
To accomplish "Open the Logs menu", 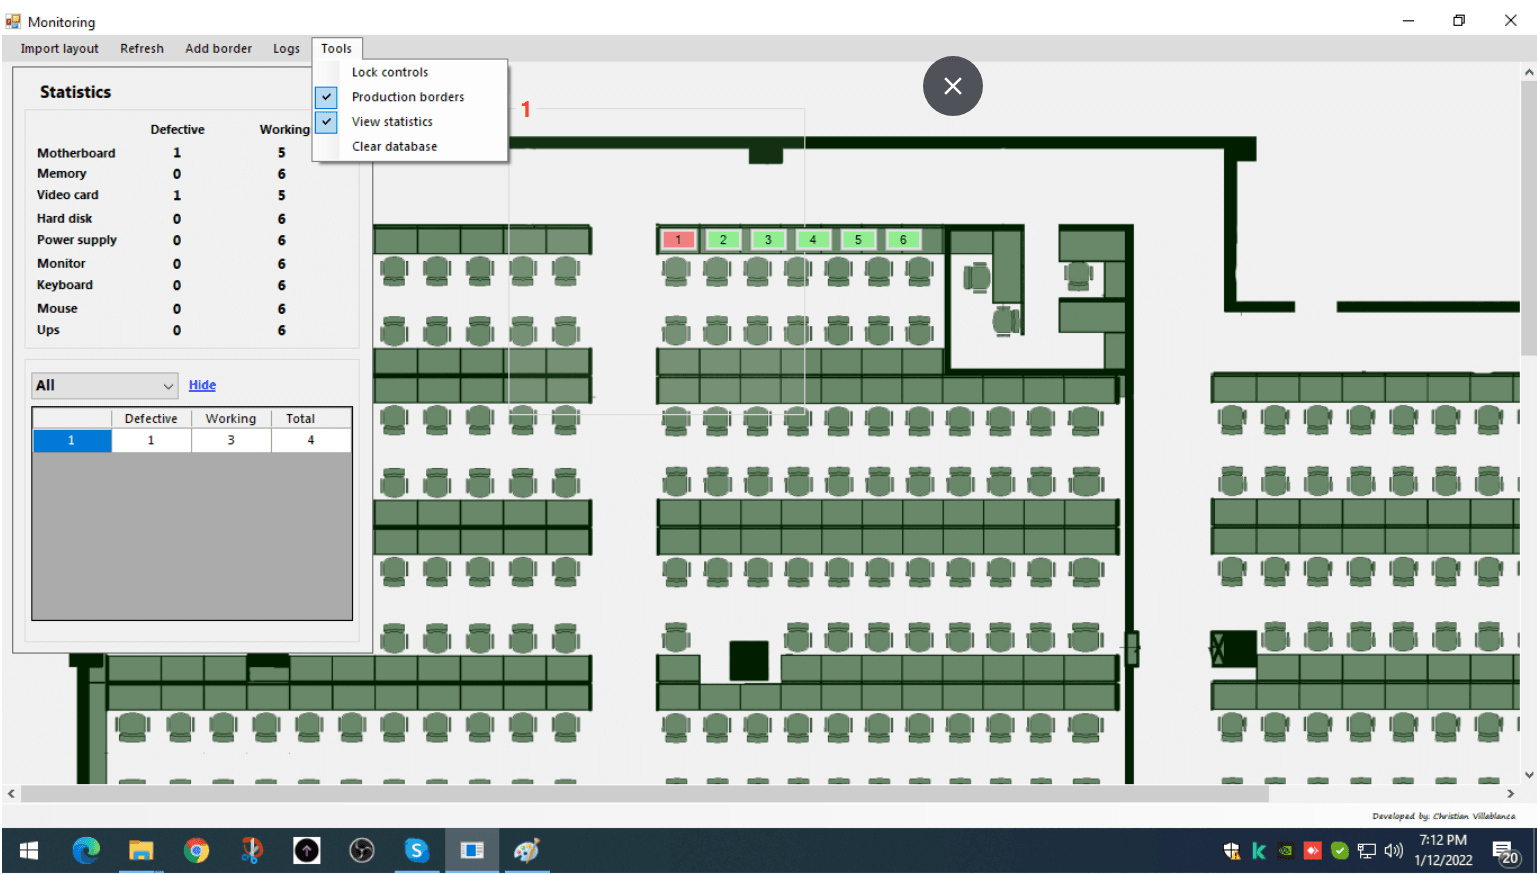I will (286, 48).
